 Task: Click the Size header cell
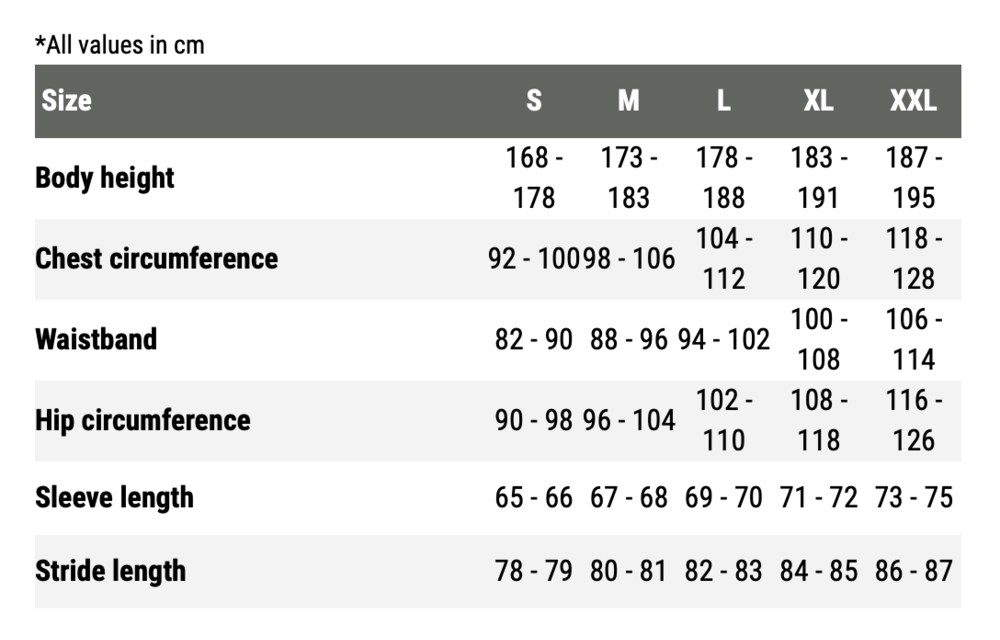(66, 101)
